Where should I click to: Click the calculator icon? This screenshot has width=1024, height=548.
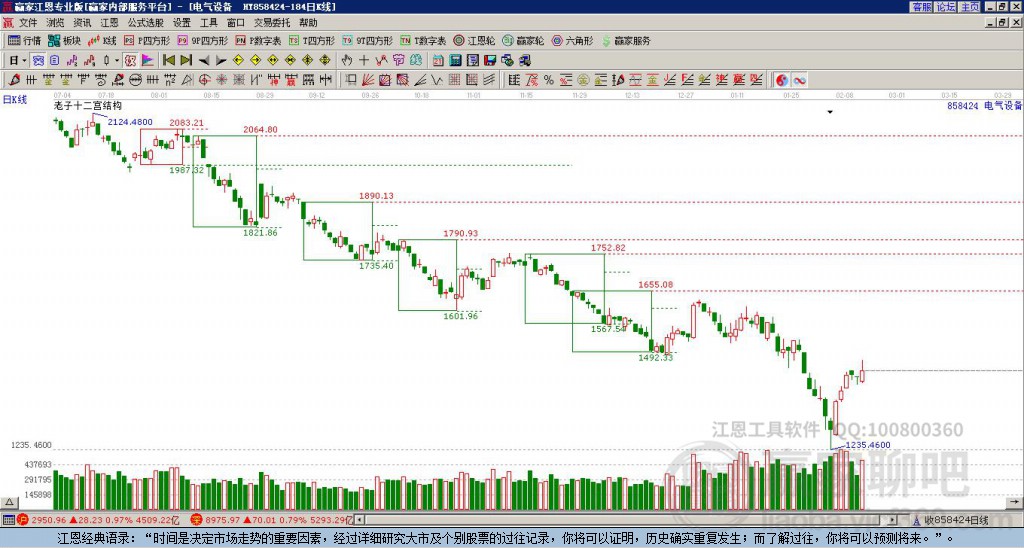pyautogui.click(x=455, y=61)
